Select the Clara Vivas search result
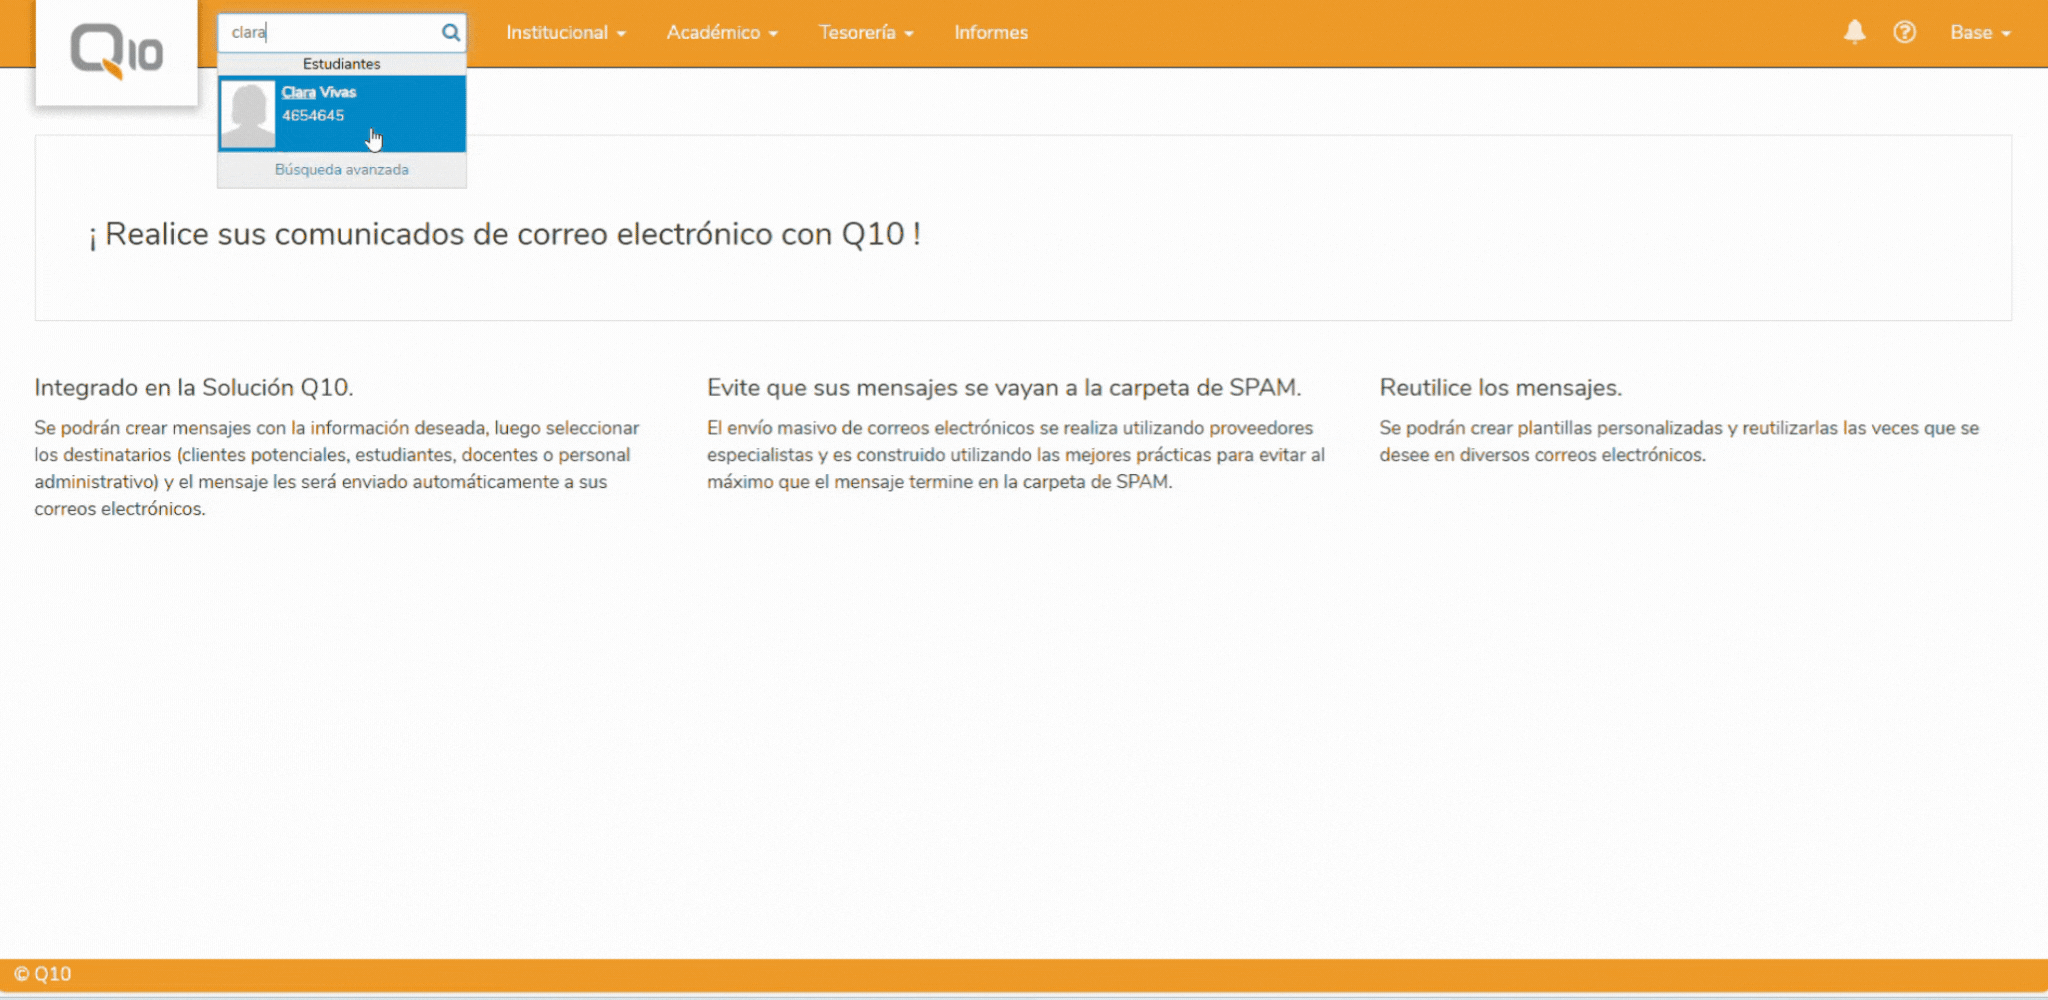 [341, 113]
